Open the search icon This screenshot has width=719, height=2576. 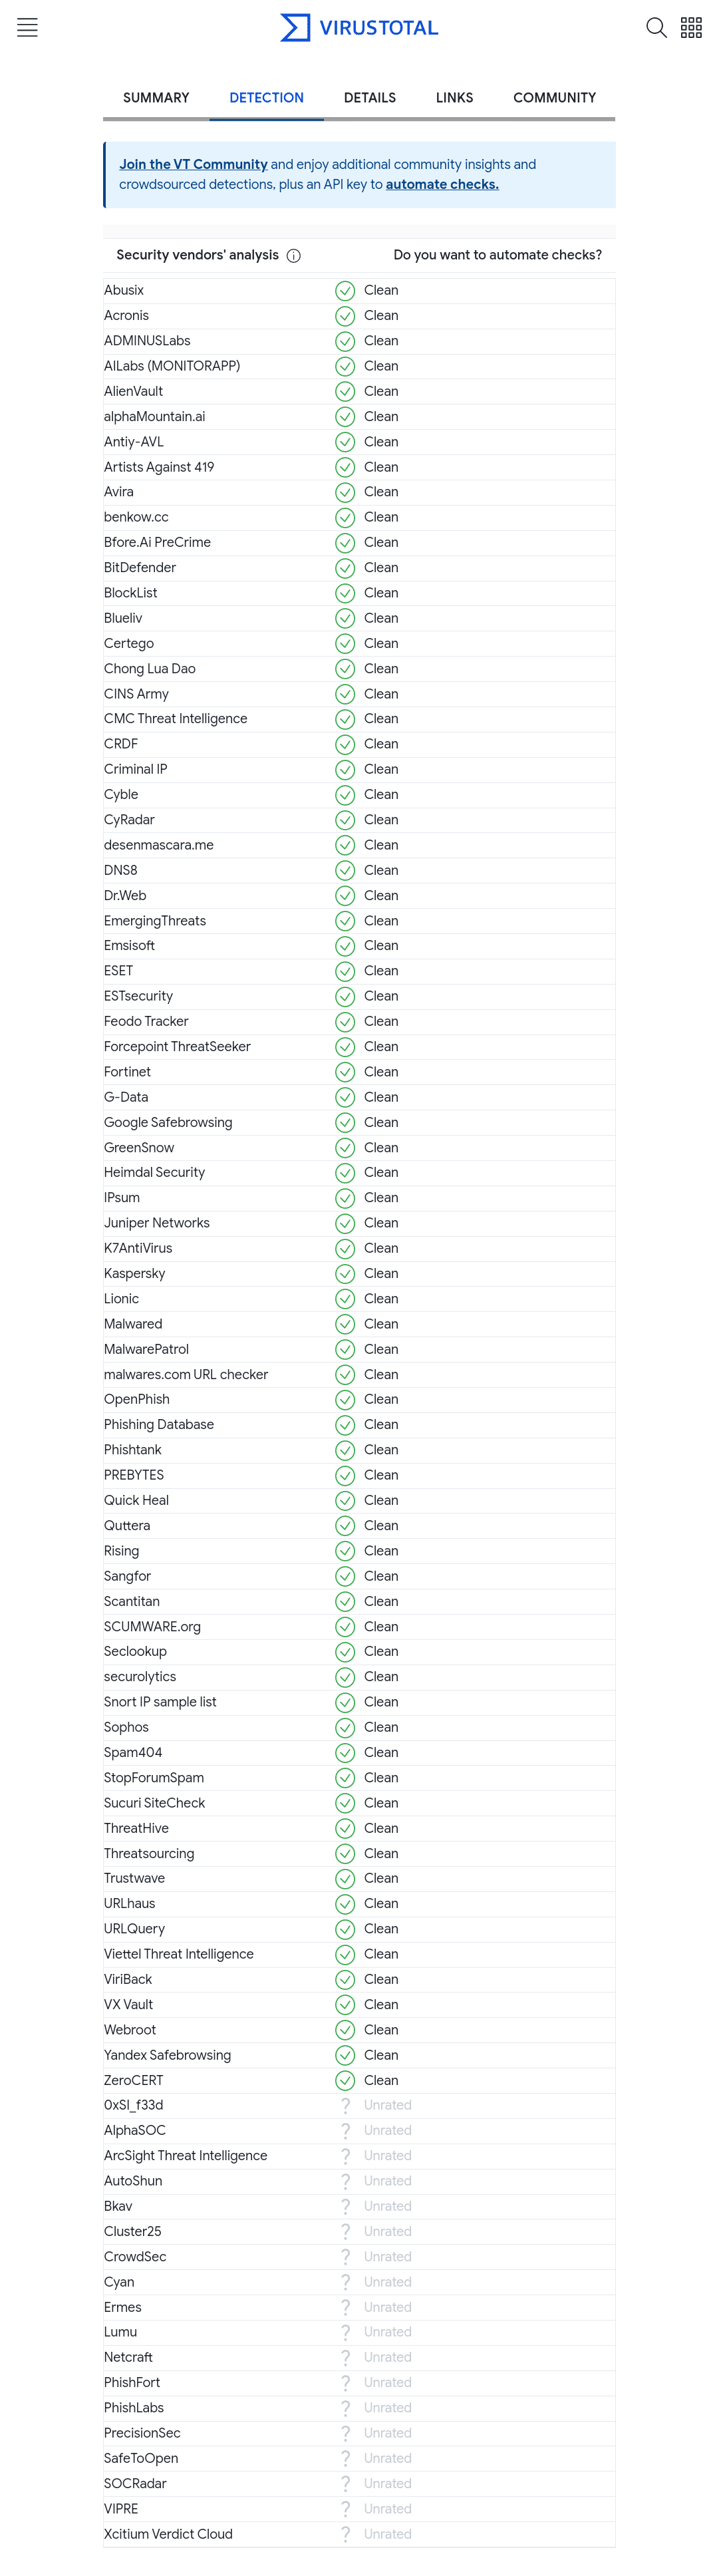pos(655,28)
